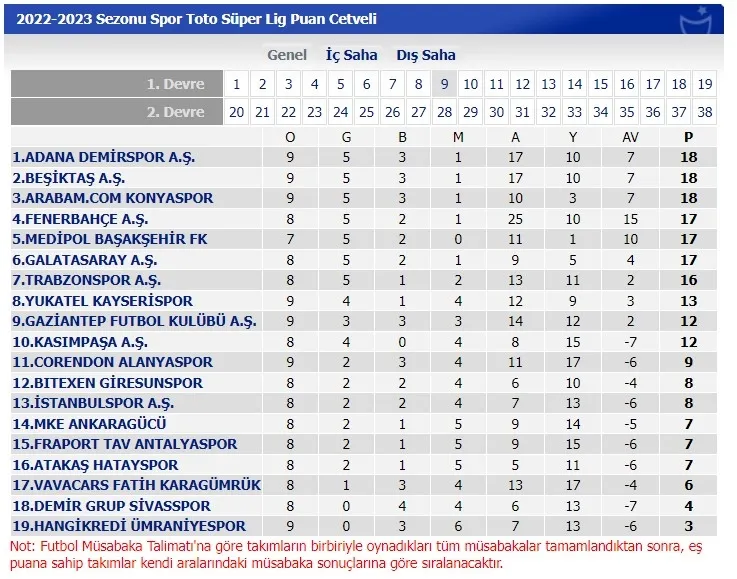Select the Dış Saha tab
The width and height of the screenshot is (737, 579).
pos(426,55)
